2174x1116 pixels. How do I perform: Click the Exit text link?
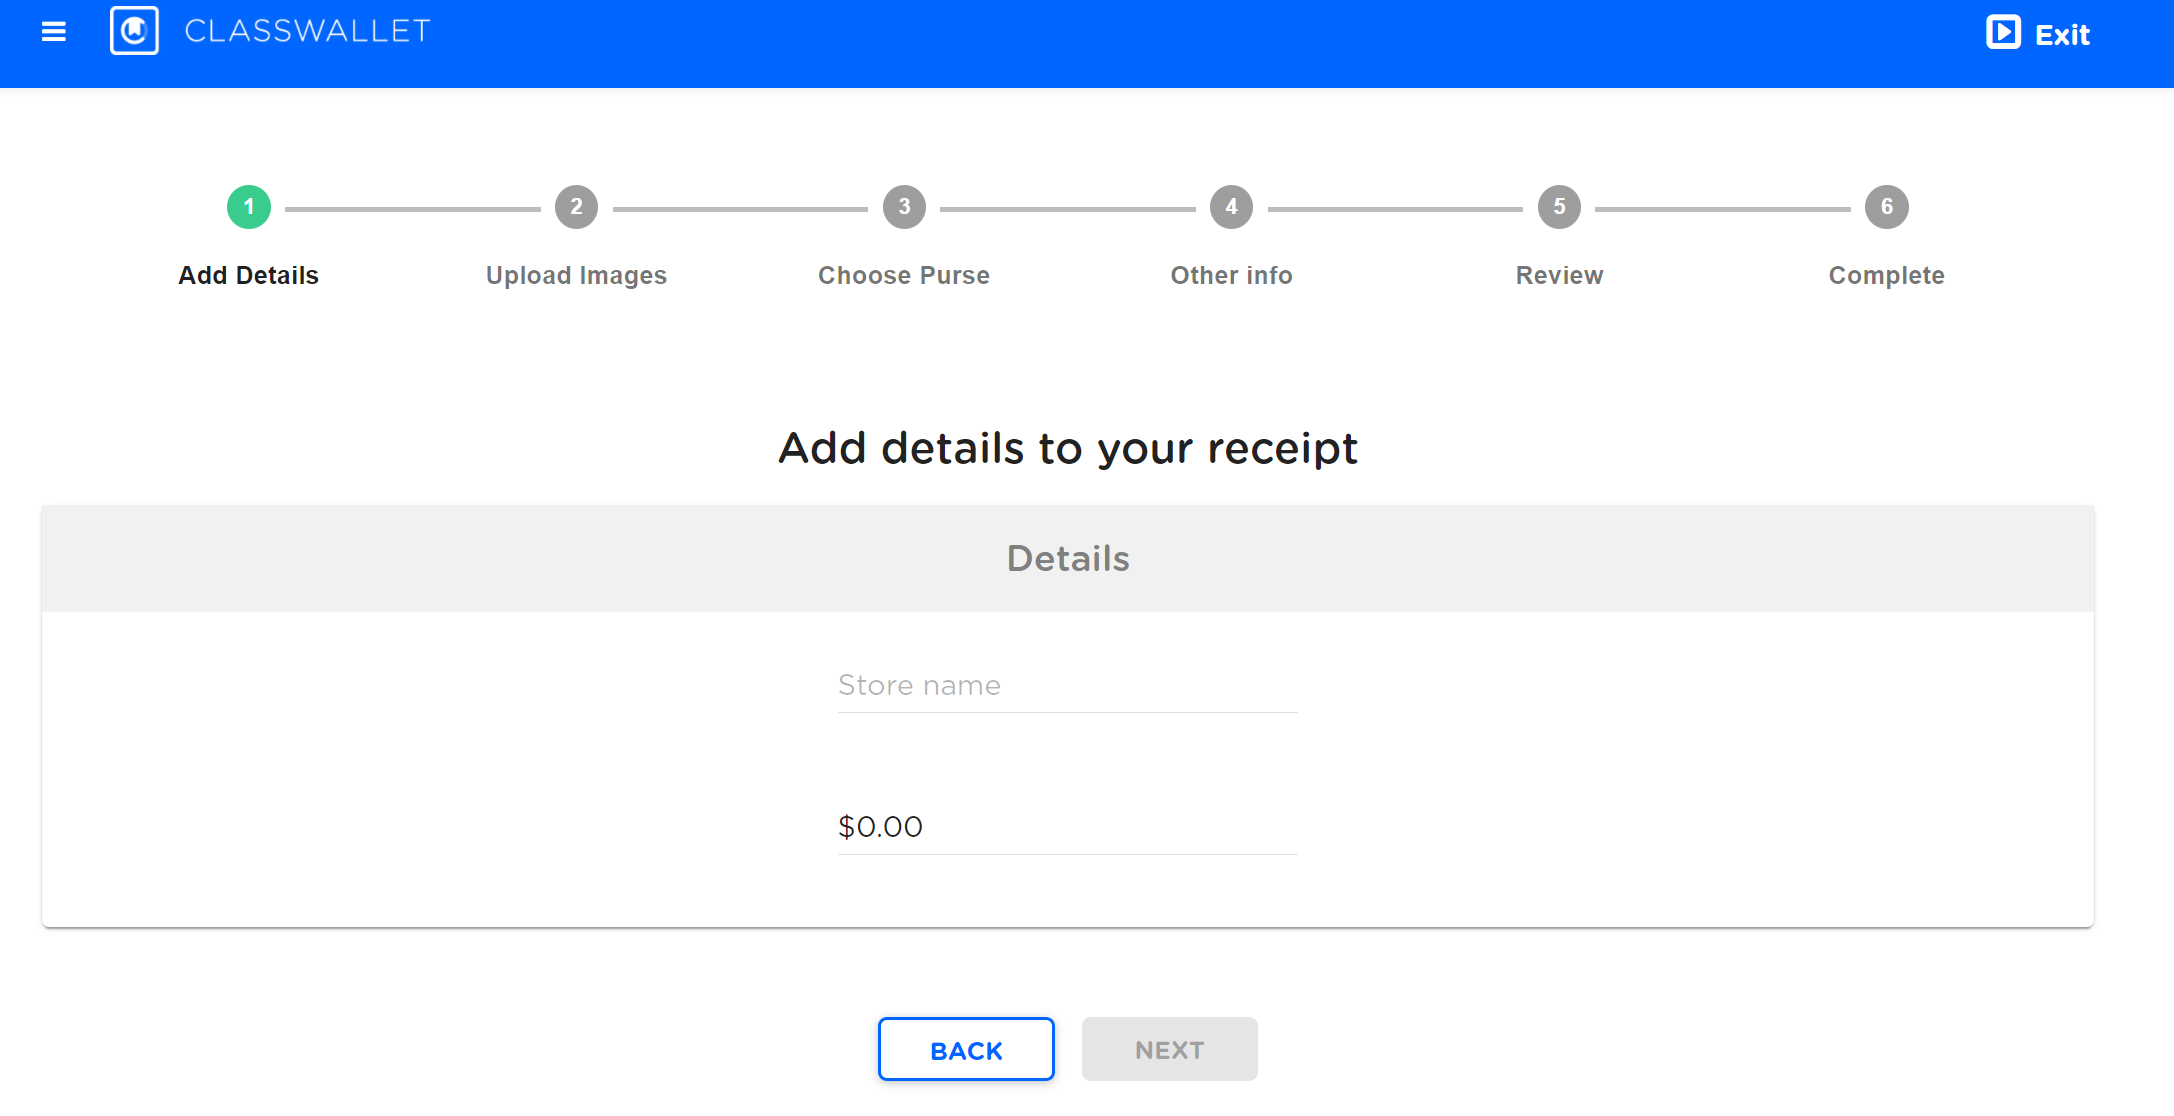[x=2063, y=33]
